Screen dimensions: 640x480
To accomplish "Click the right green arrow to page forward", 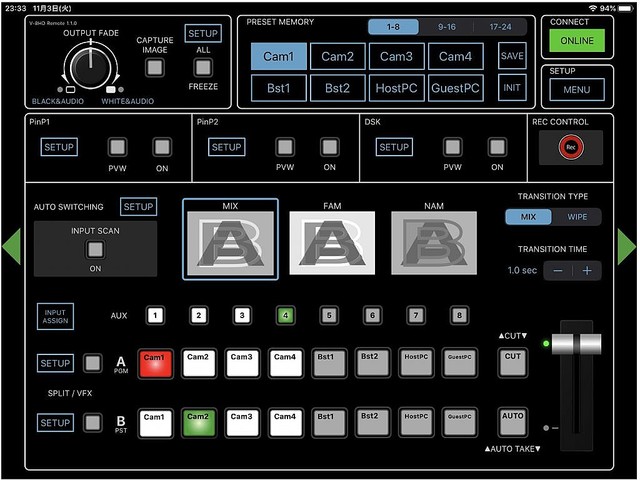I will 627,246.
